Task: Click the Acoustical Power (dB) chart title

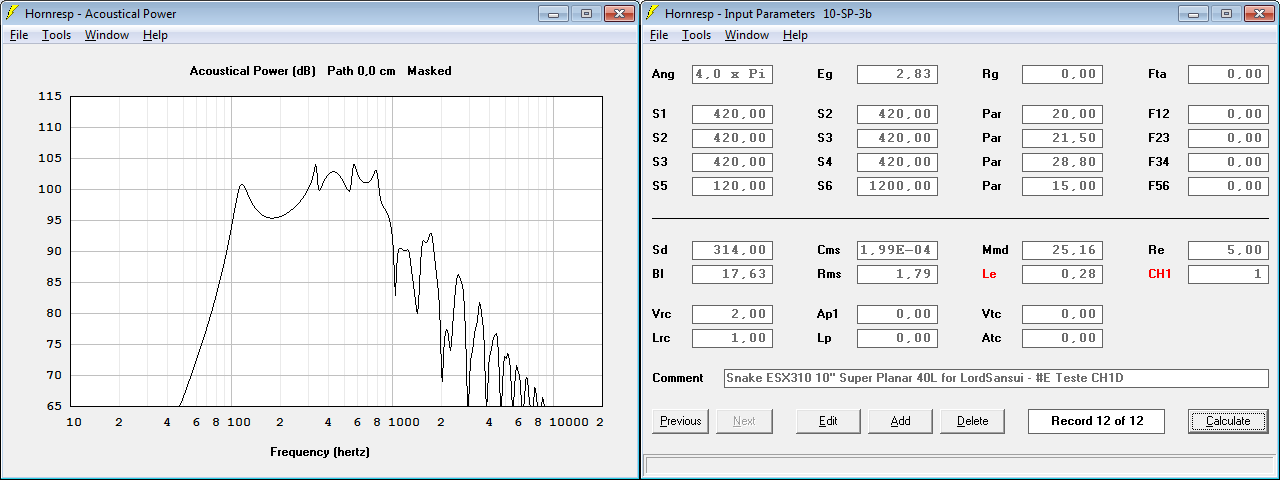Action: point(254,71)
